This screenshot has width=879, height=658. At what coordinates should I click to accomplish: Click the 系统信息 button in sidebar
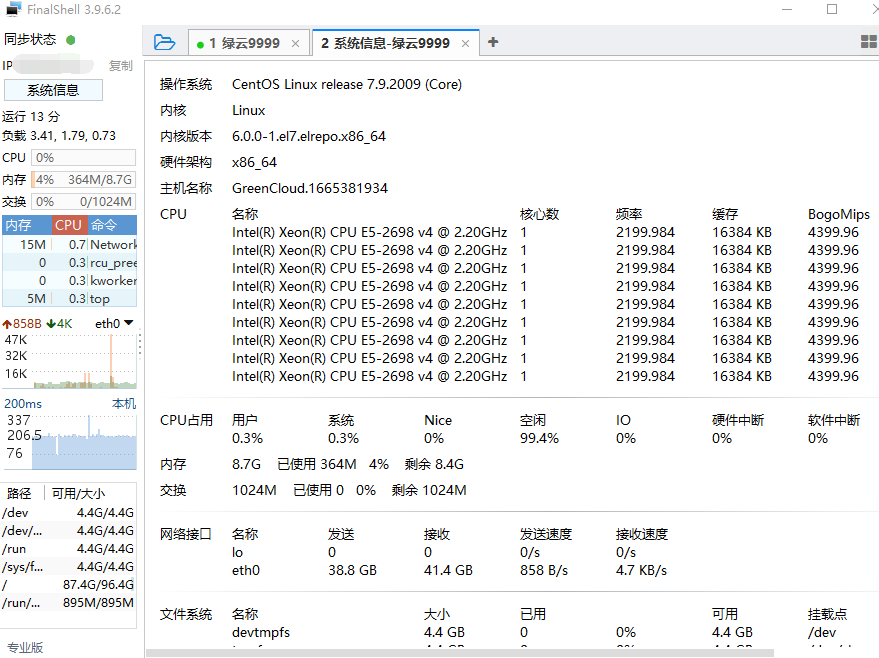pos(52,90)
